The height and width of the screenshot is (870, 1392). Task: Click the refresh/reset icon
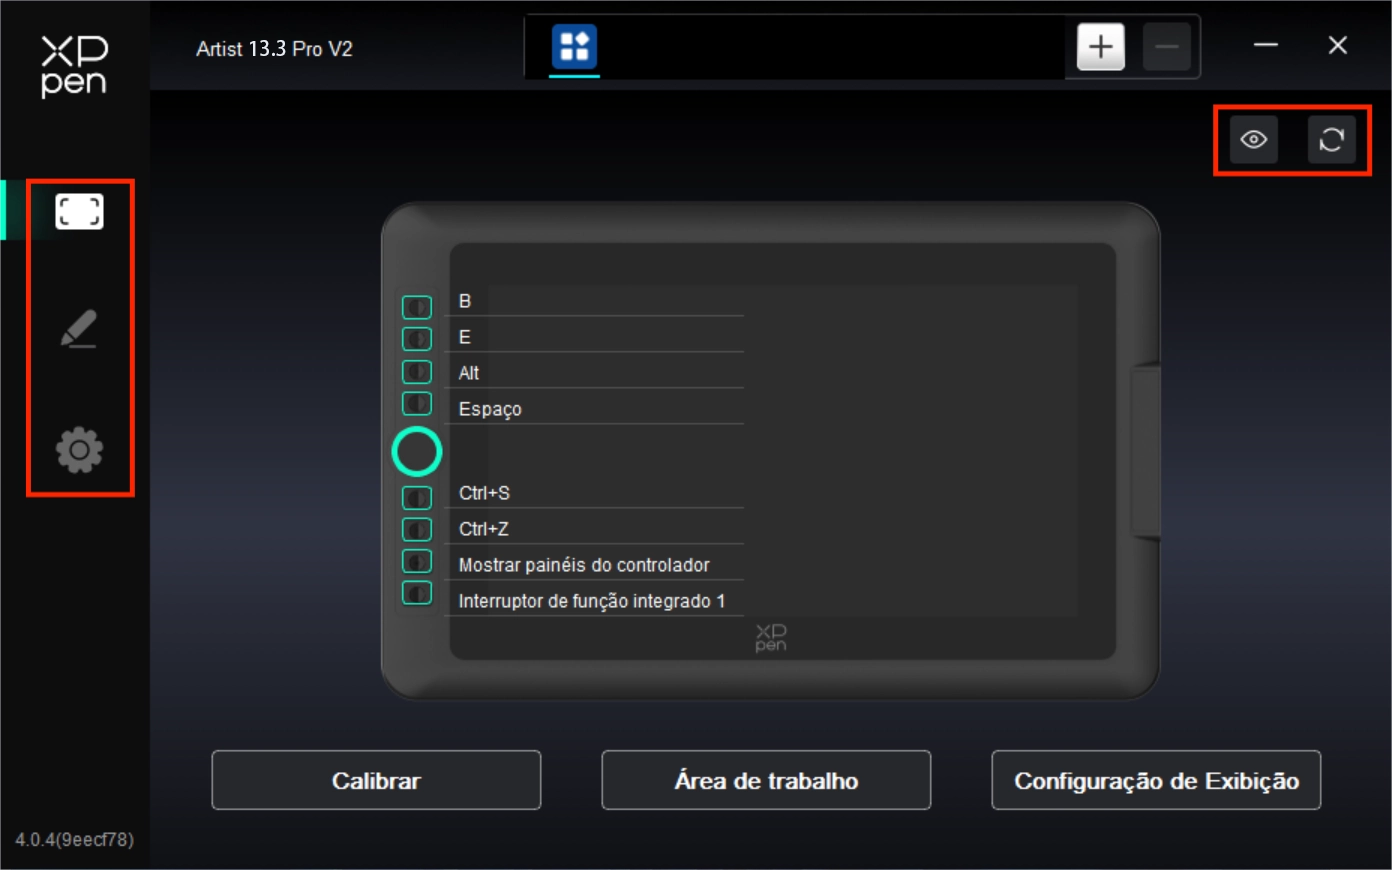pos(1332,139)
